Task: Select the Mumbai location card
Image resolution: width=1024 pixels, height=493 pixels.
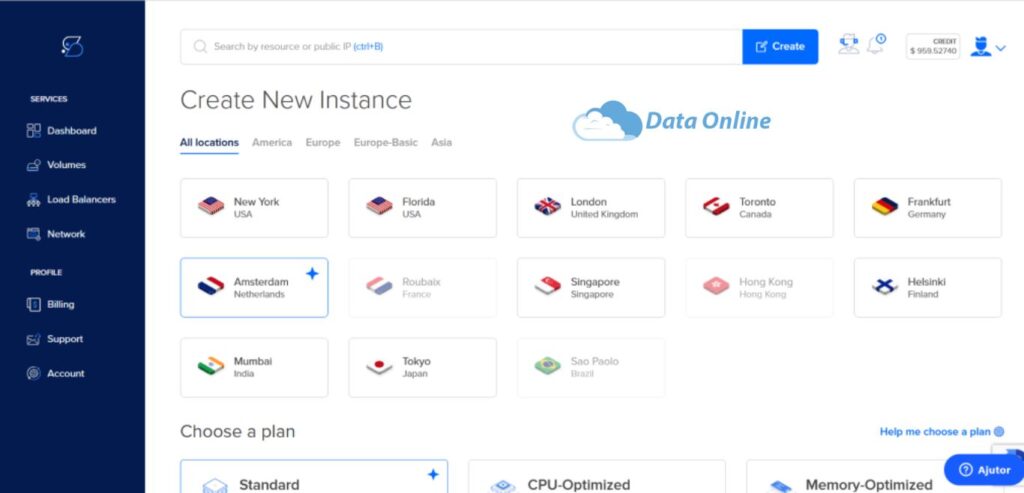Action: [x=254, y=367]
